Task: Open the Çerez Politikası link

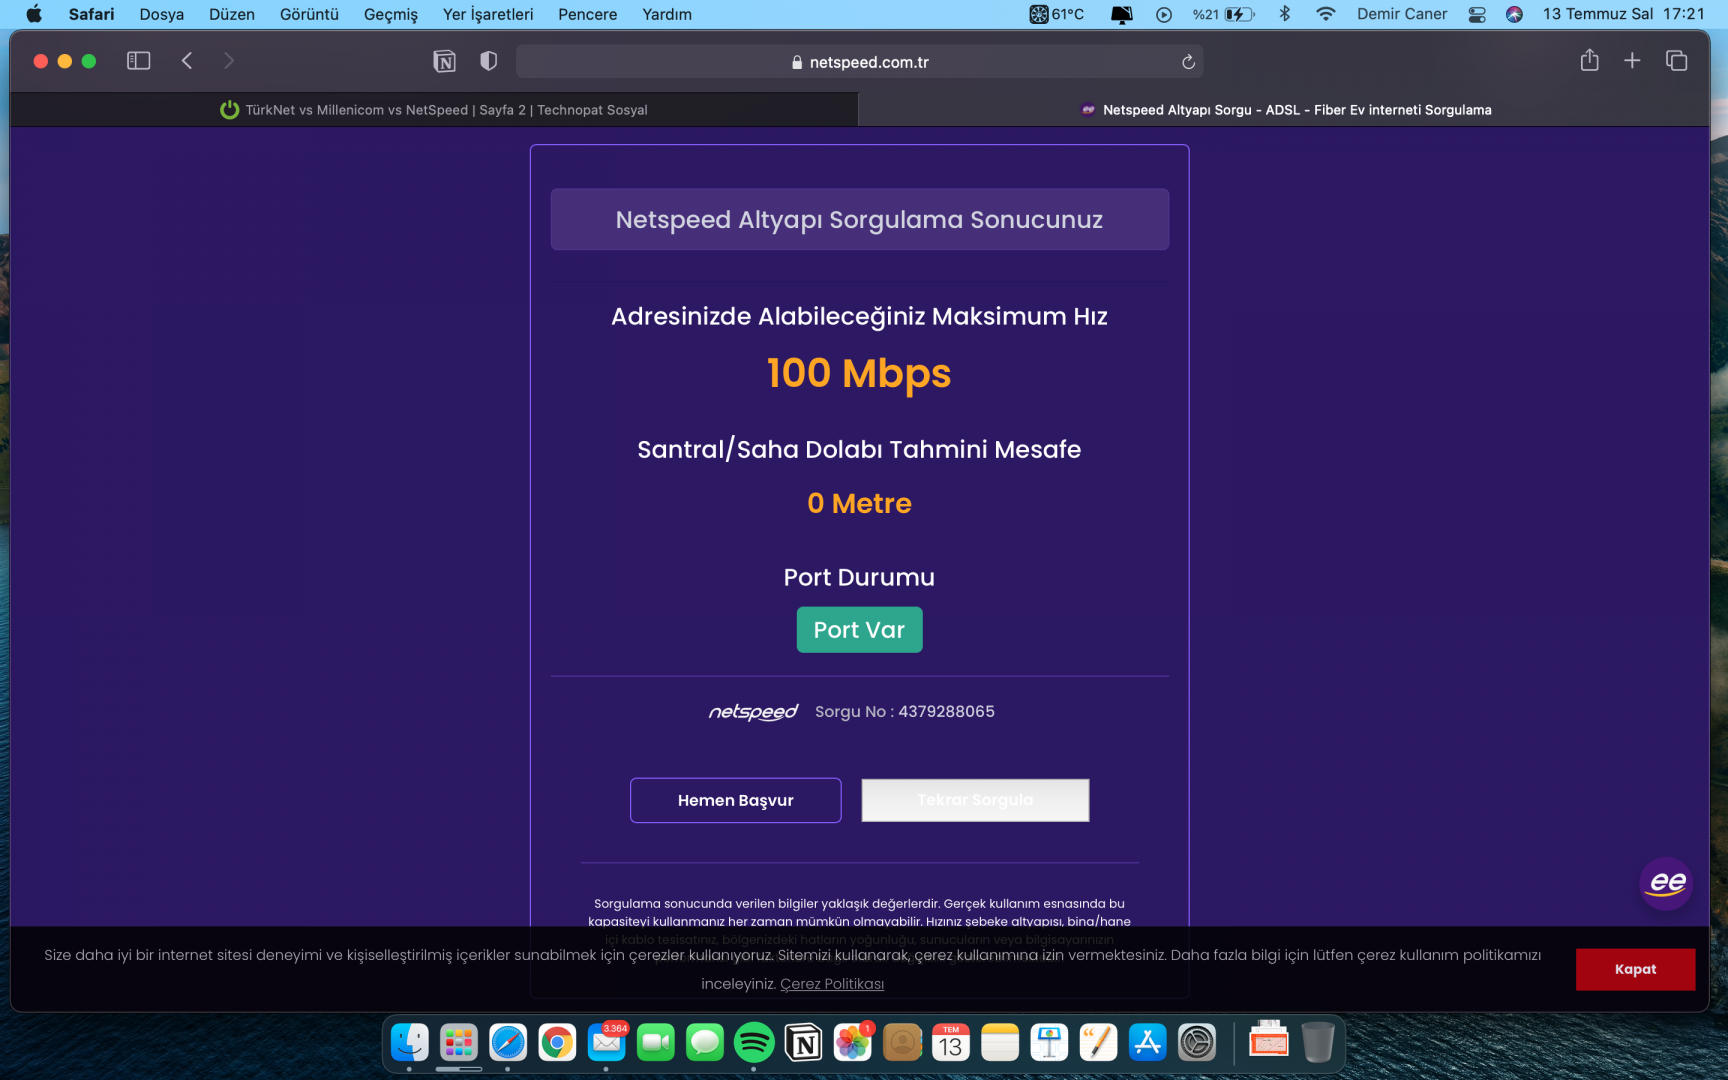Action: click(x=832, y=984)
